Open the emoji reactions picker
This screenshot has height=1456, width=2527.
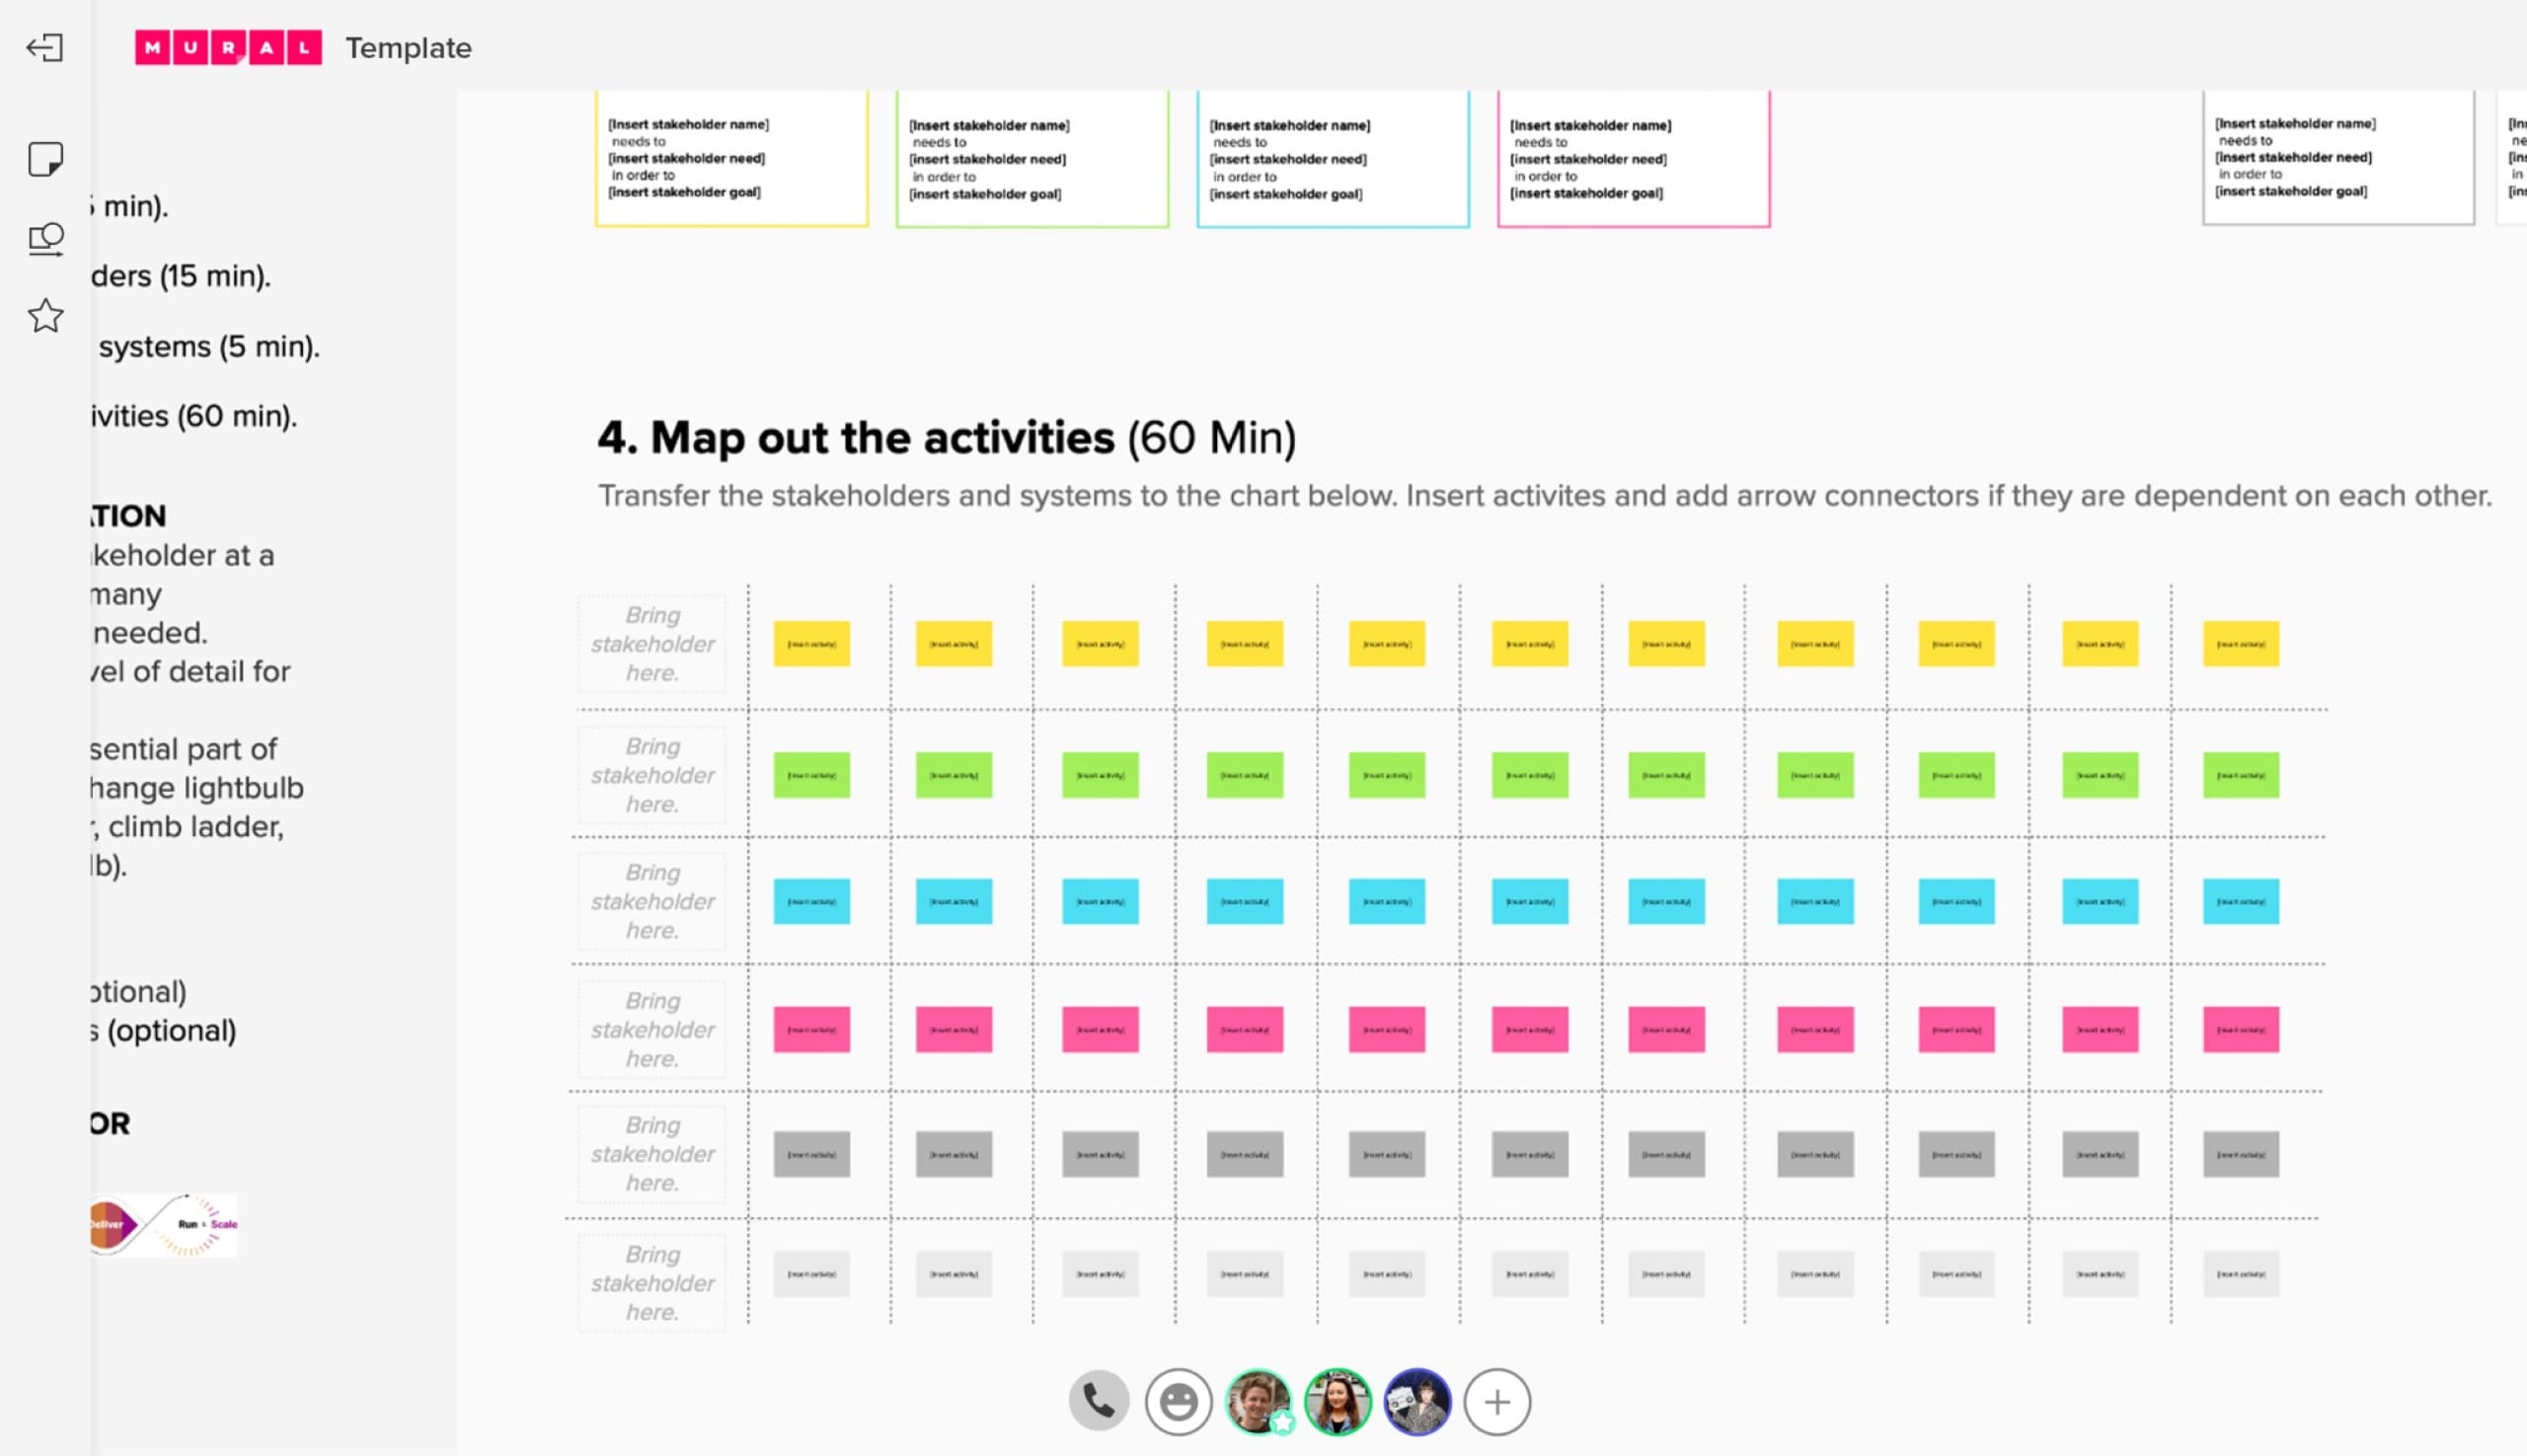(1178, 1401)
